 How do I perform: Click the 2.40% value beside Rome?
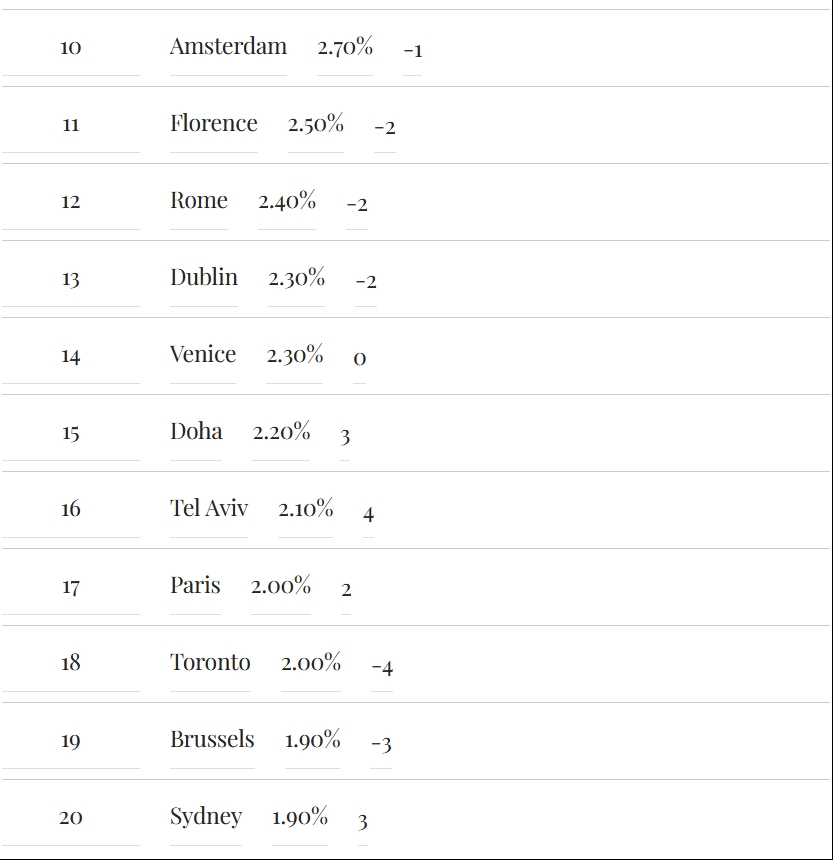tap(287, 200)
